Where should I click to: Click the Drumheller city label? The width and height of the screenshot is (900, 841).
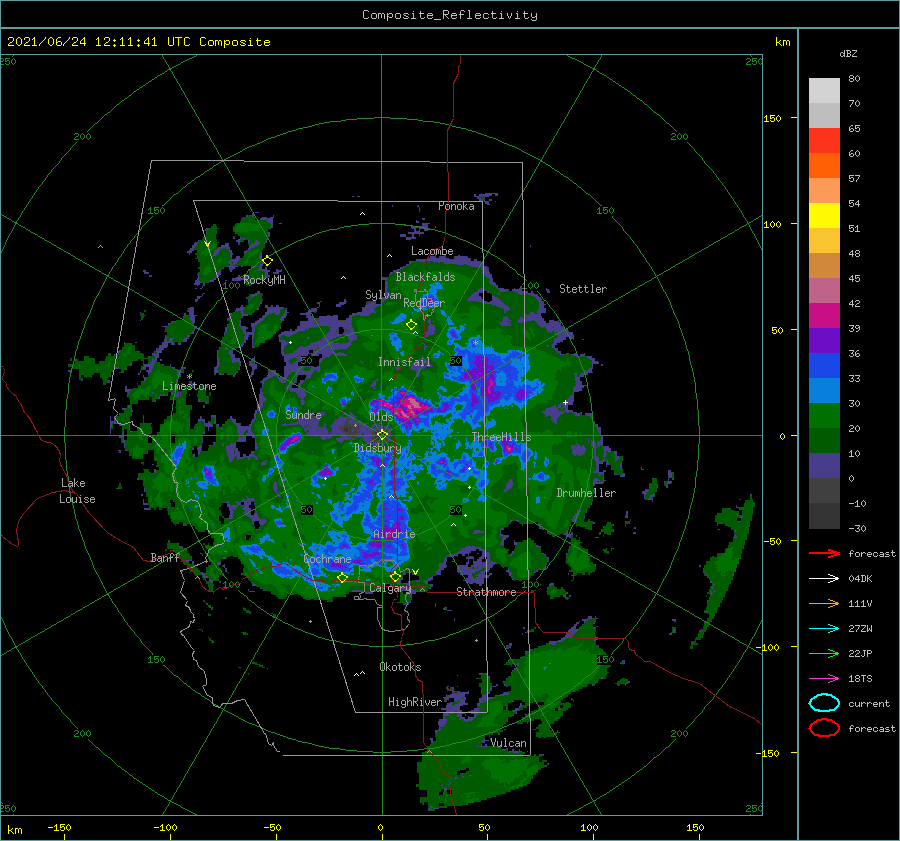[586, 493]
